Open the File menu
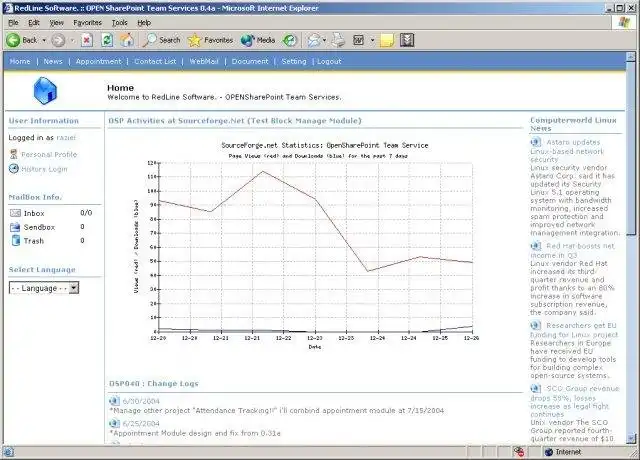This screenshot has height=460, width=640. (13, 23)
